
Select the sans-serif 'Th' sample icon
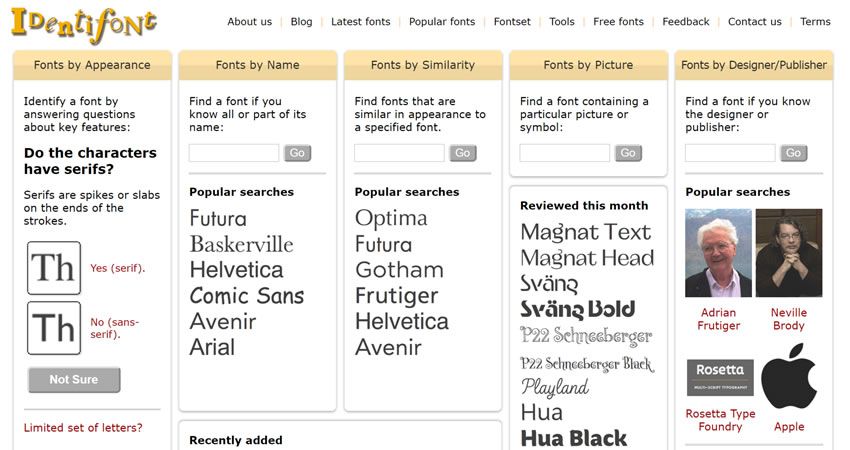(54, 328)
